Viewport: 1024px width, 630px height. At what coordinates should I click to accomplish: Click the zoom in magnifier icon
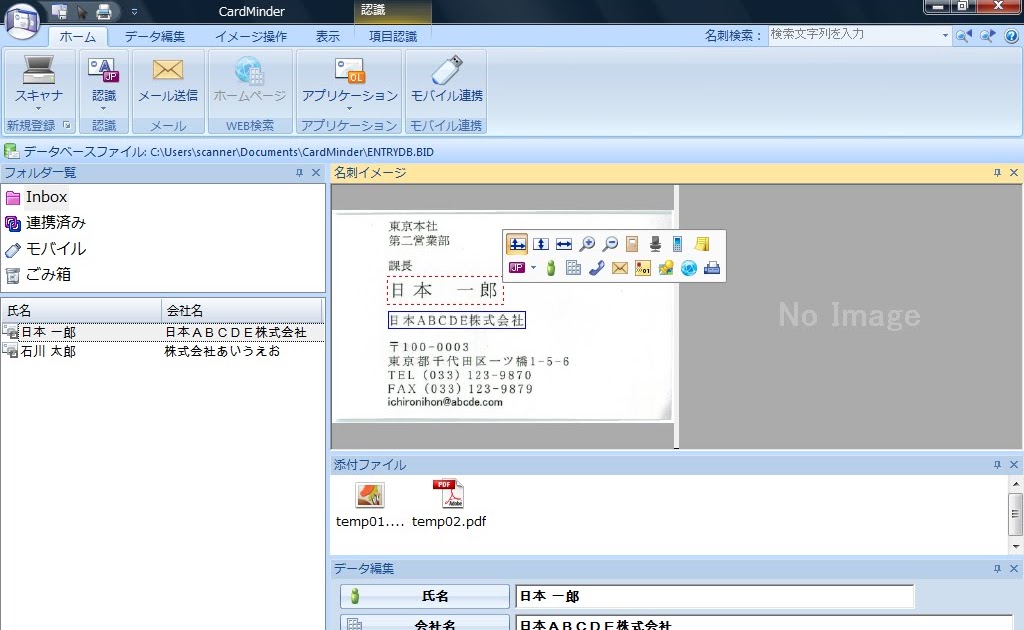click(x=587, y=244)
